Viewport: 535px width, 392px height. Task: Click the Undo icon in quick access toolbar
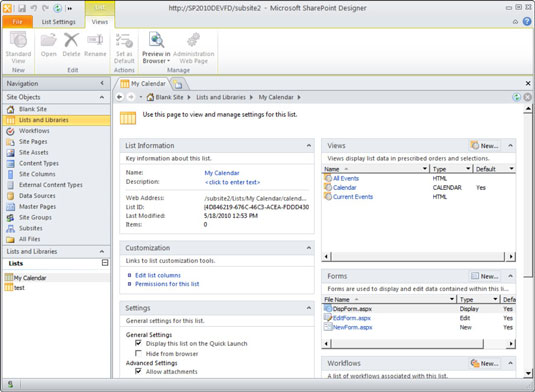(x=33, y=8)
